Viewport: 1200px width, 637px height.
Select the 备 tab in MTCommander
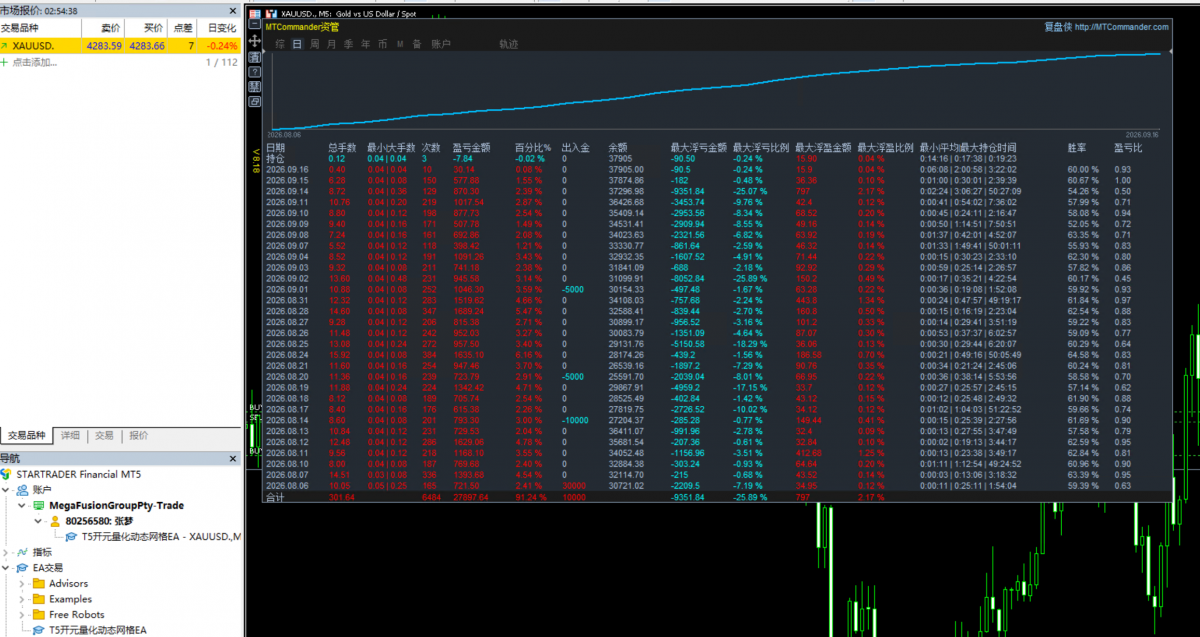[x=417, y=44]
